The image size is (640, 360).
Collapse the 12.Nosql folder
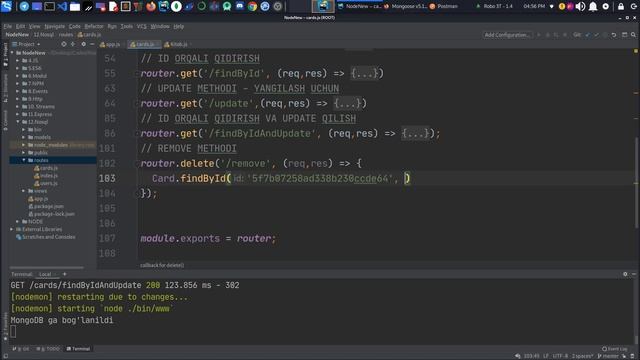(18, 122)
